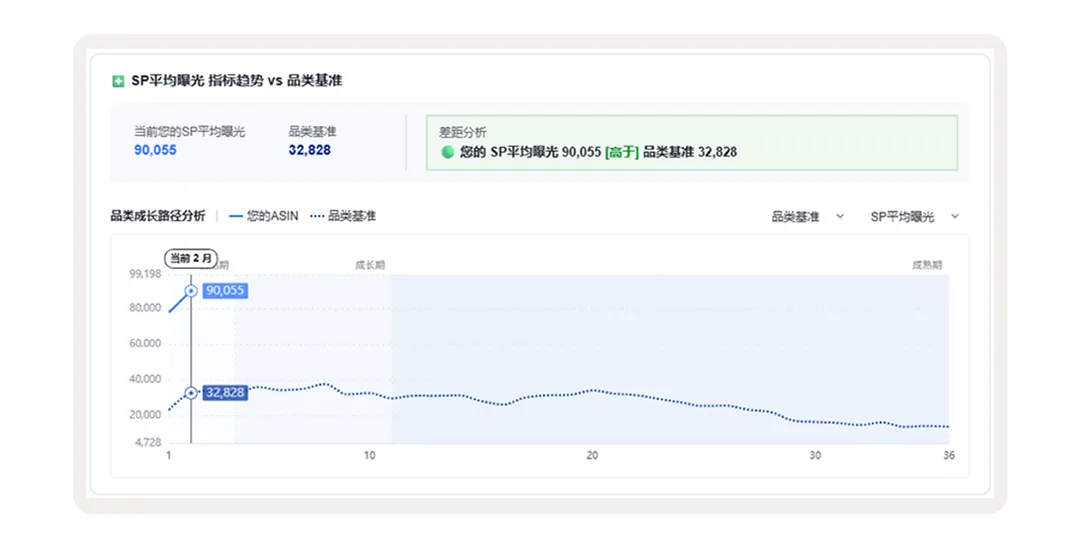Click the green status dot in 差距分析

(x=448, y=152)
